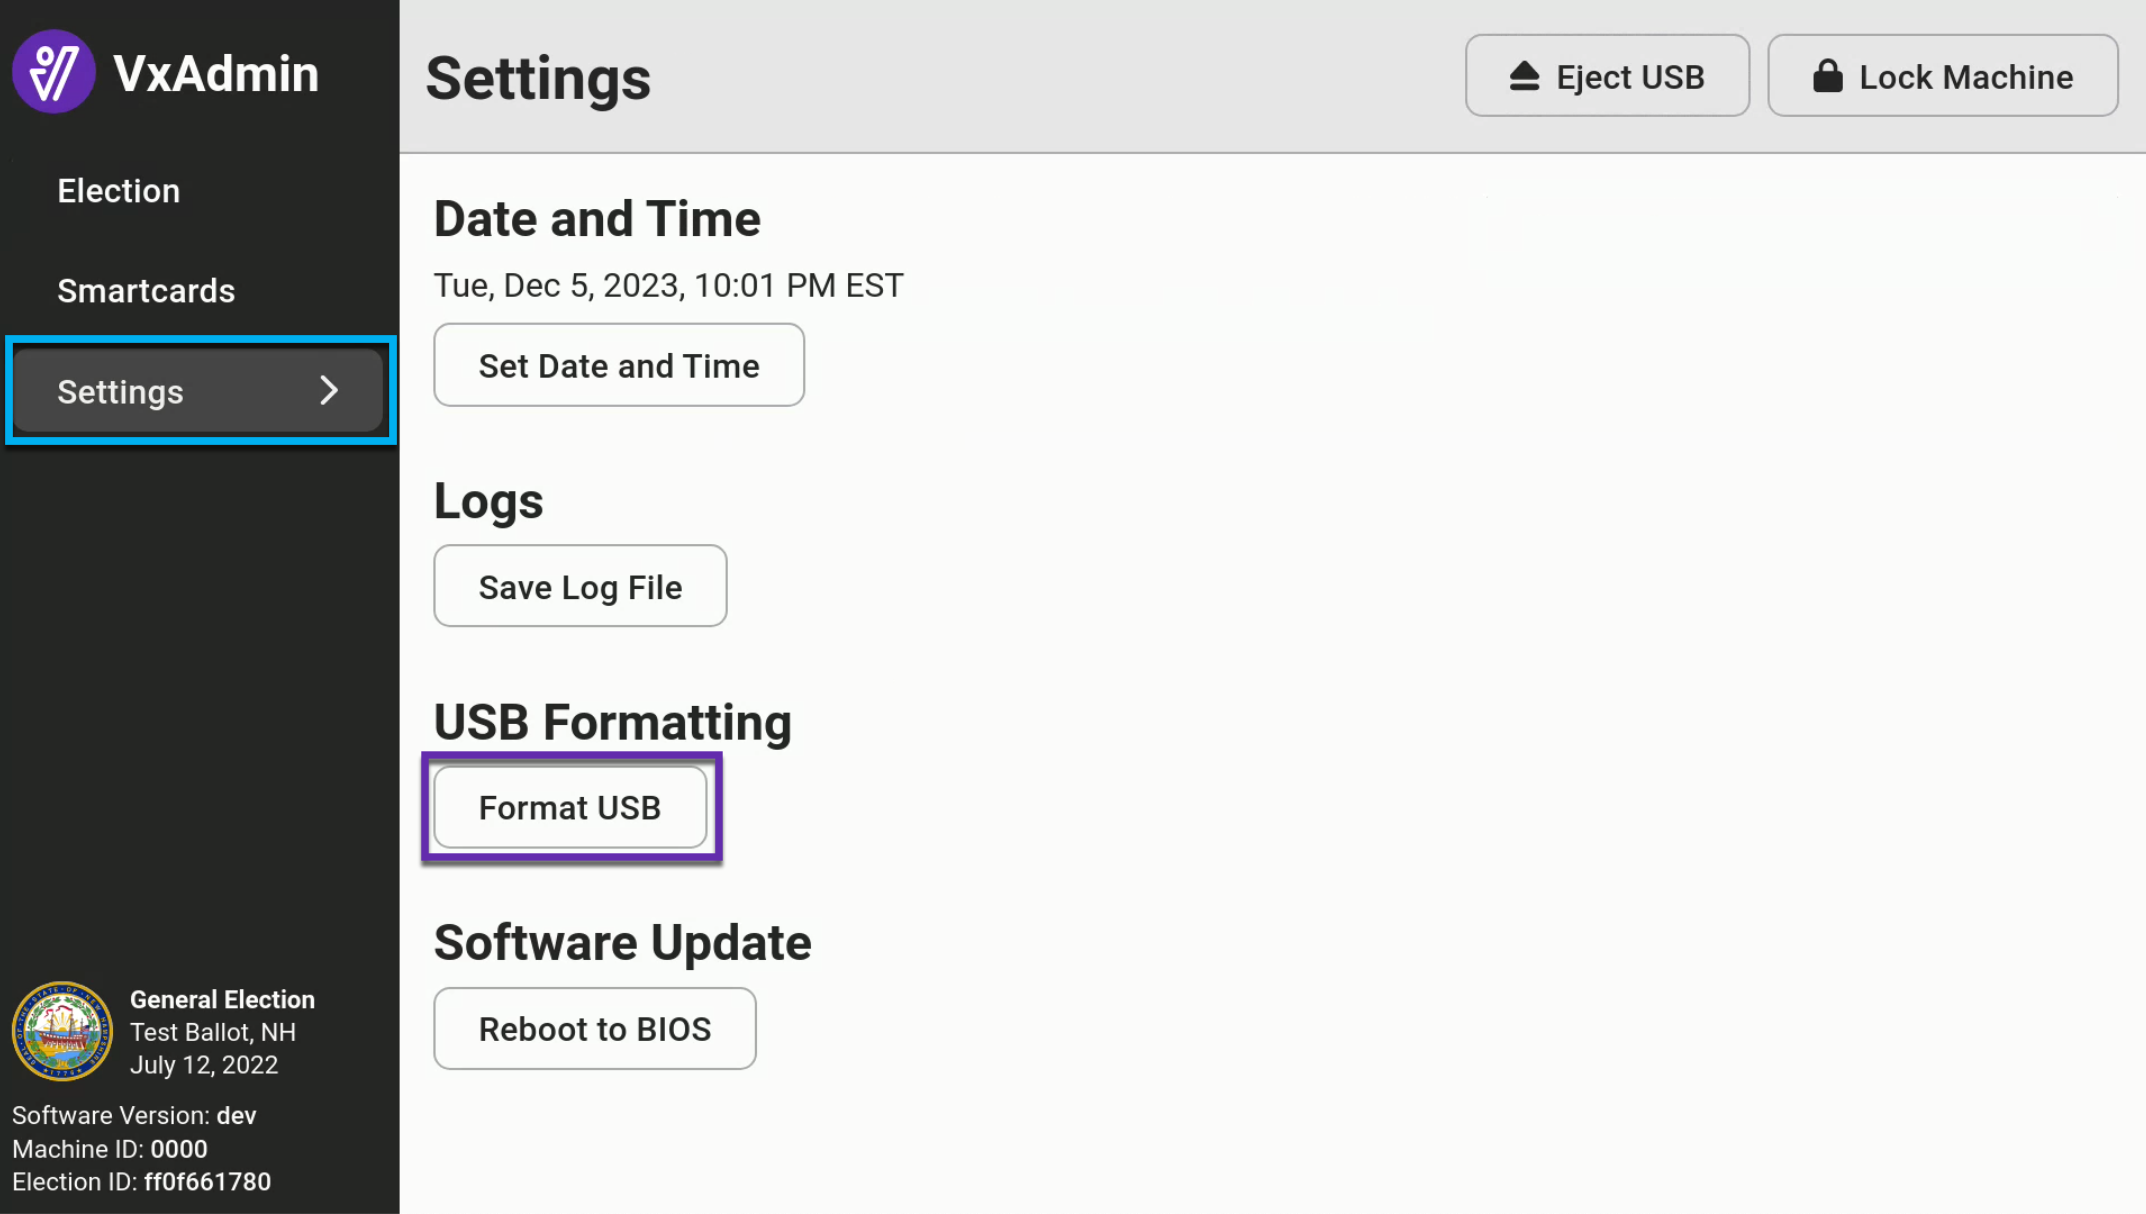The width and height of the screenshot is (2146, 1214).
Task: Click the eject icon in Eject USB
Action: (x=1524, y=77)
